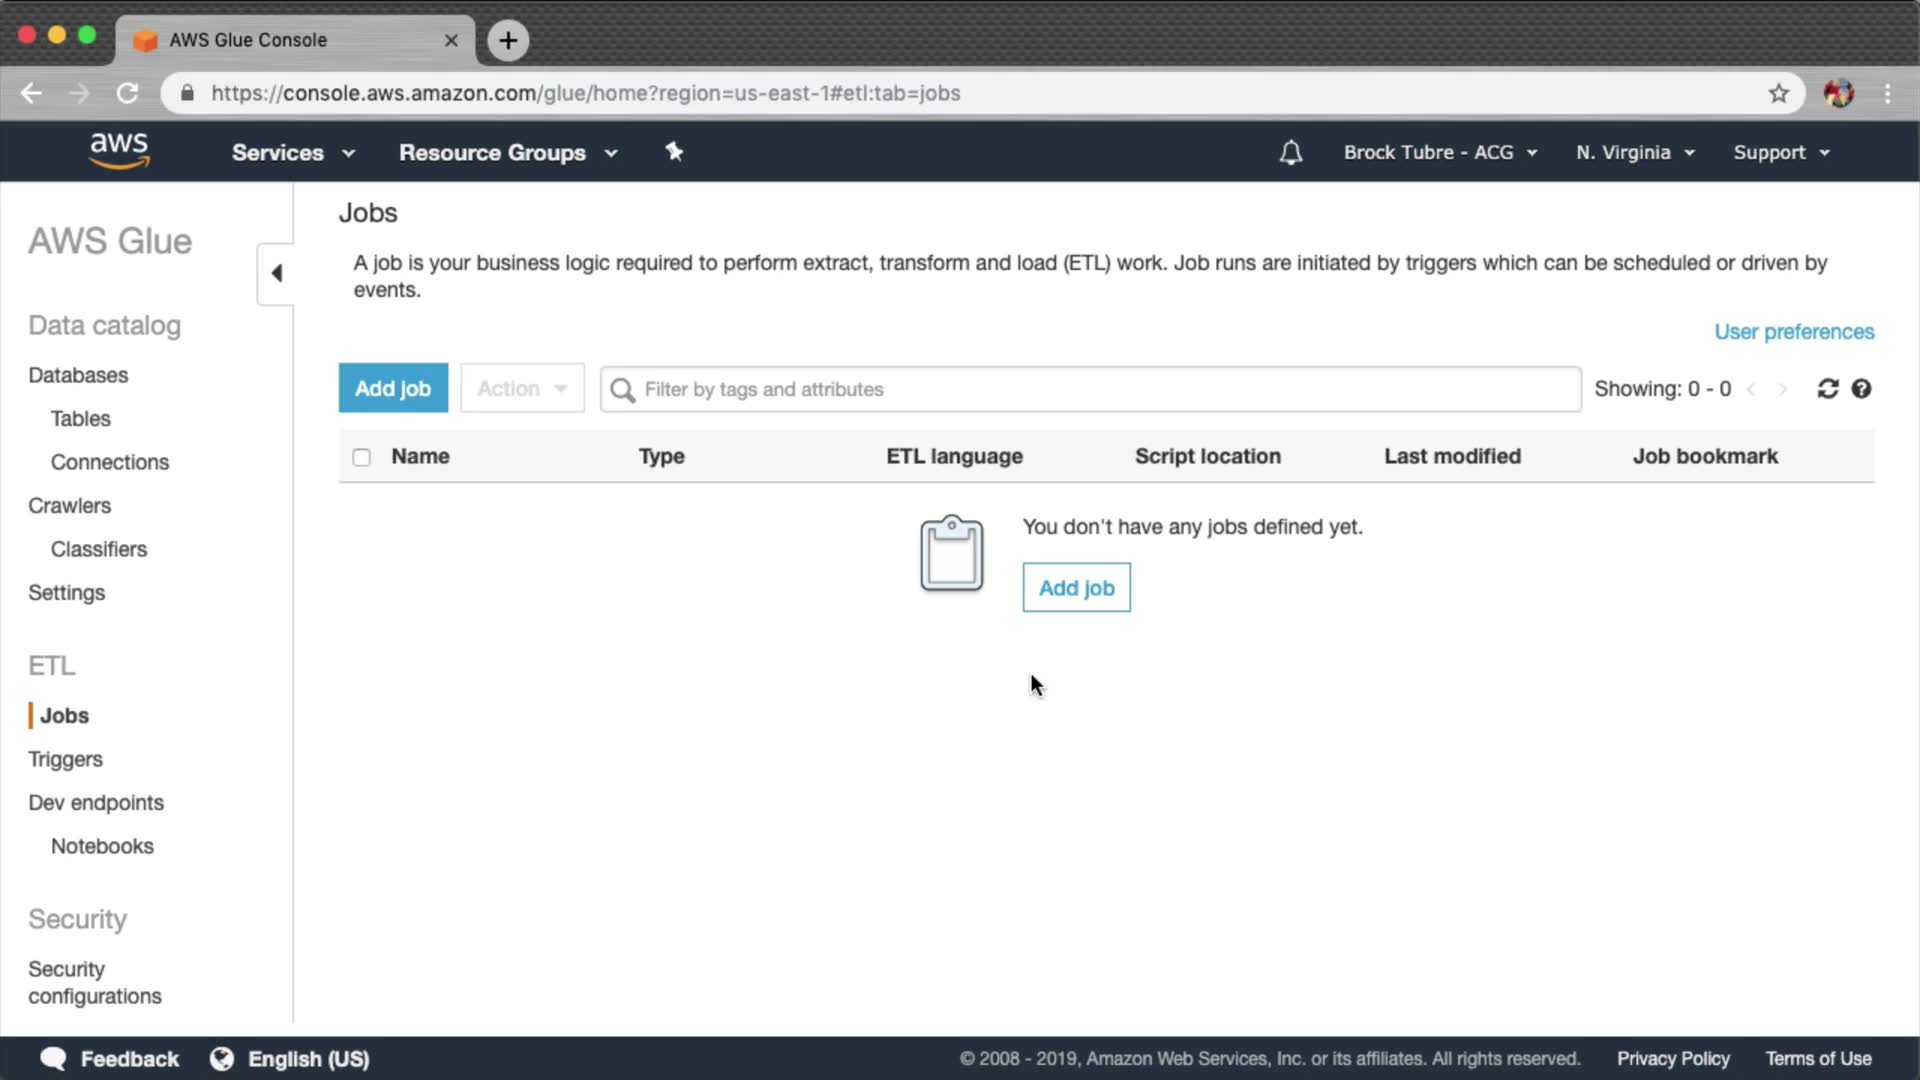
Task: Open a new browser tab
Action: click(508, 40)
